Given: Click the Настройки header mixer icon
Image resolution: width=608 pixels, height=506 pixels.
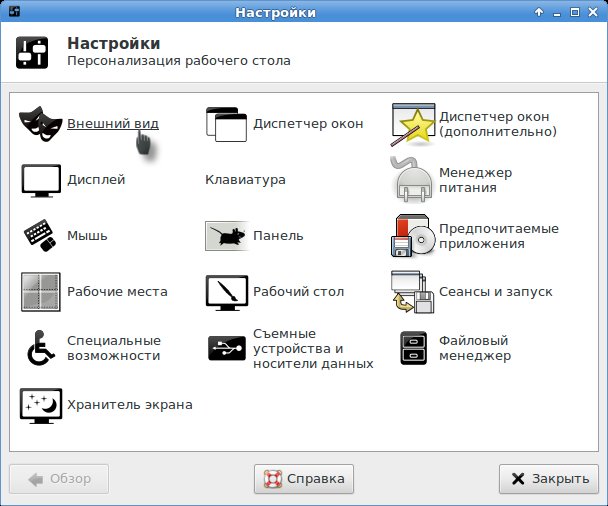Looking at the screenshot, I should [32, 52].
